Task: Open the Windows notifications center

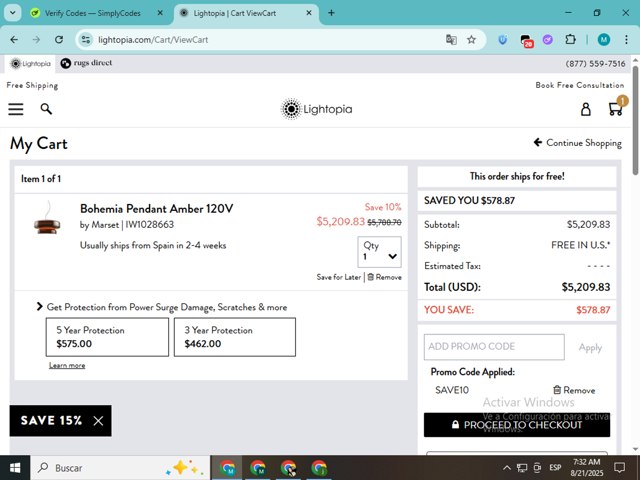Action: [x=620, y=468]
